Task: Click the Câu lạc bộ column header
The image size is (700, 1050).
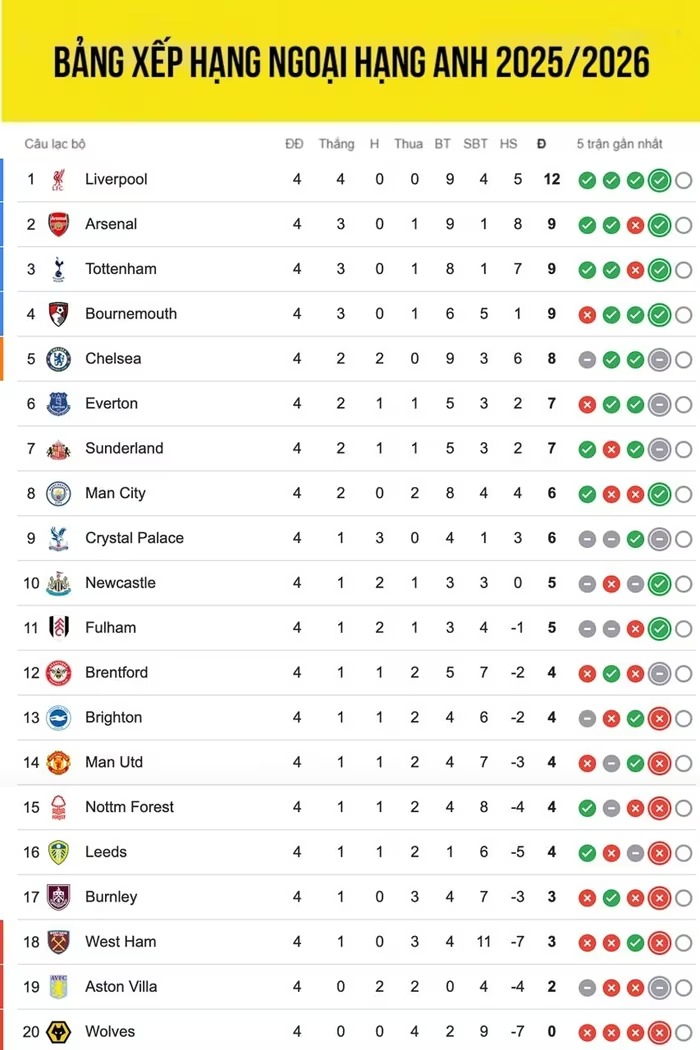Action: pyautogui.click(x=55, y=144)
